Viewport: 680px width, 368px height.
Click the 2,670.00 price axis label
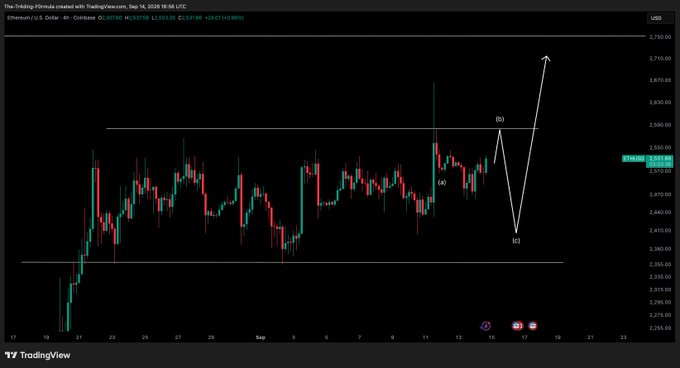pyautogui.click(x=660, y=81)
